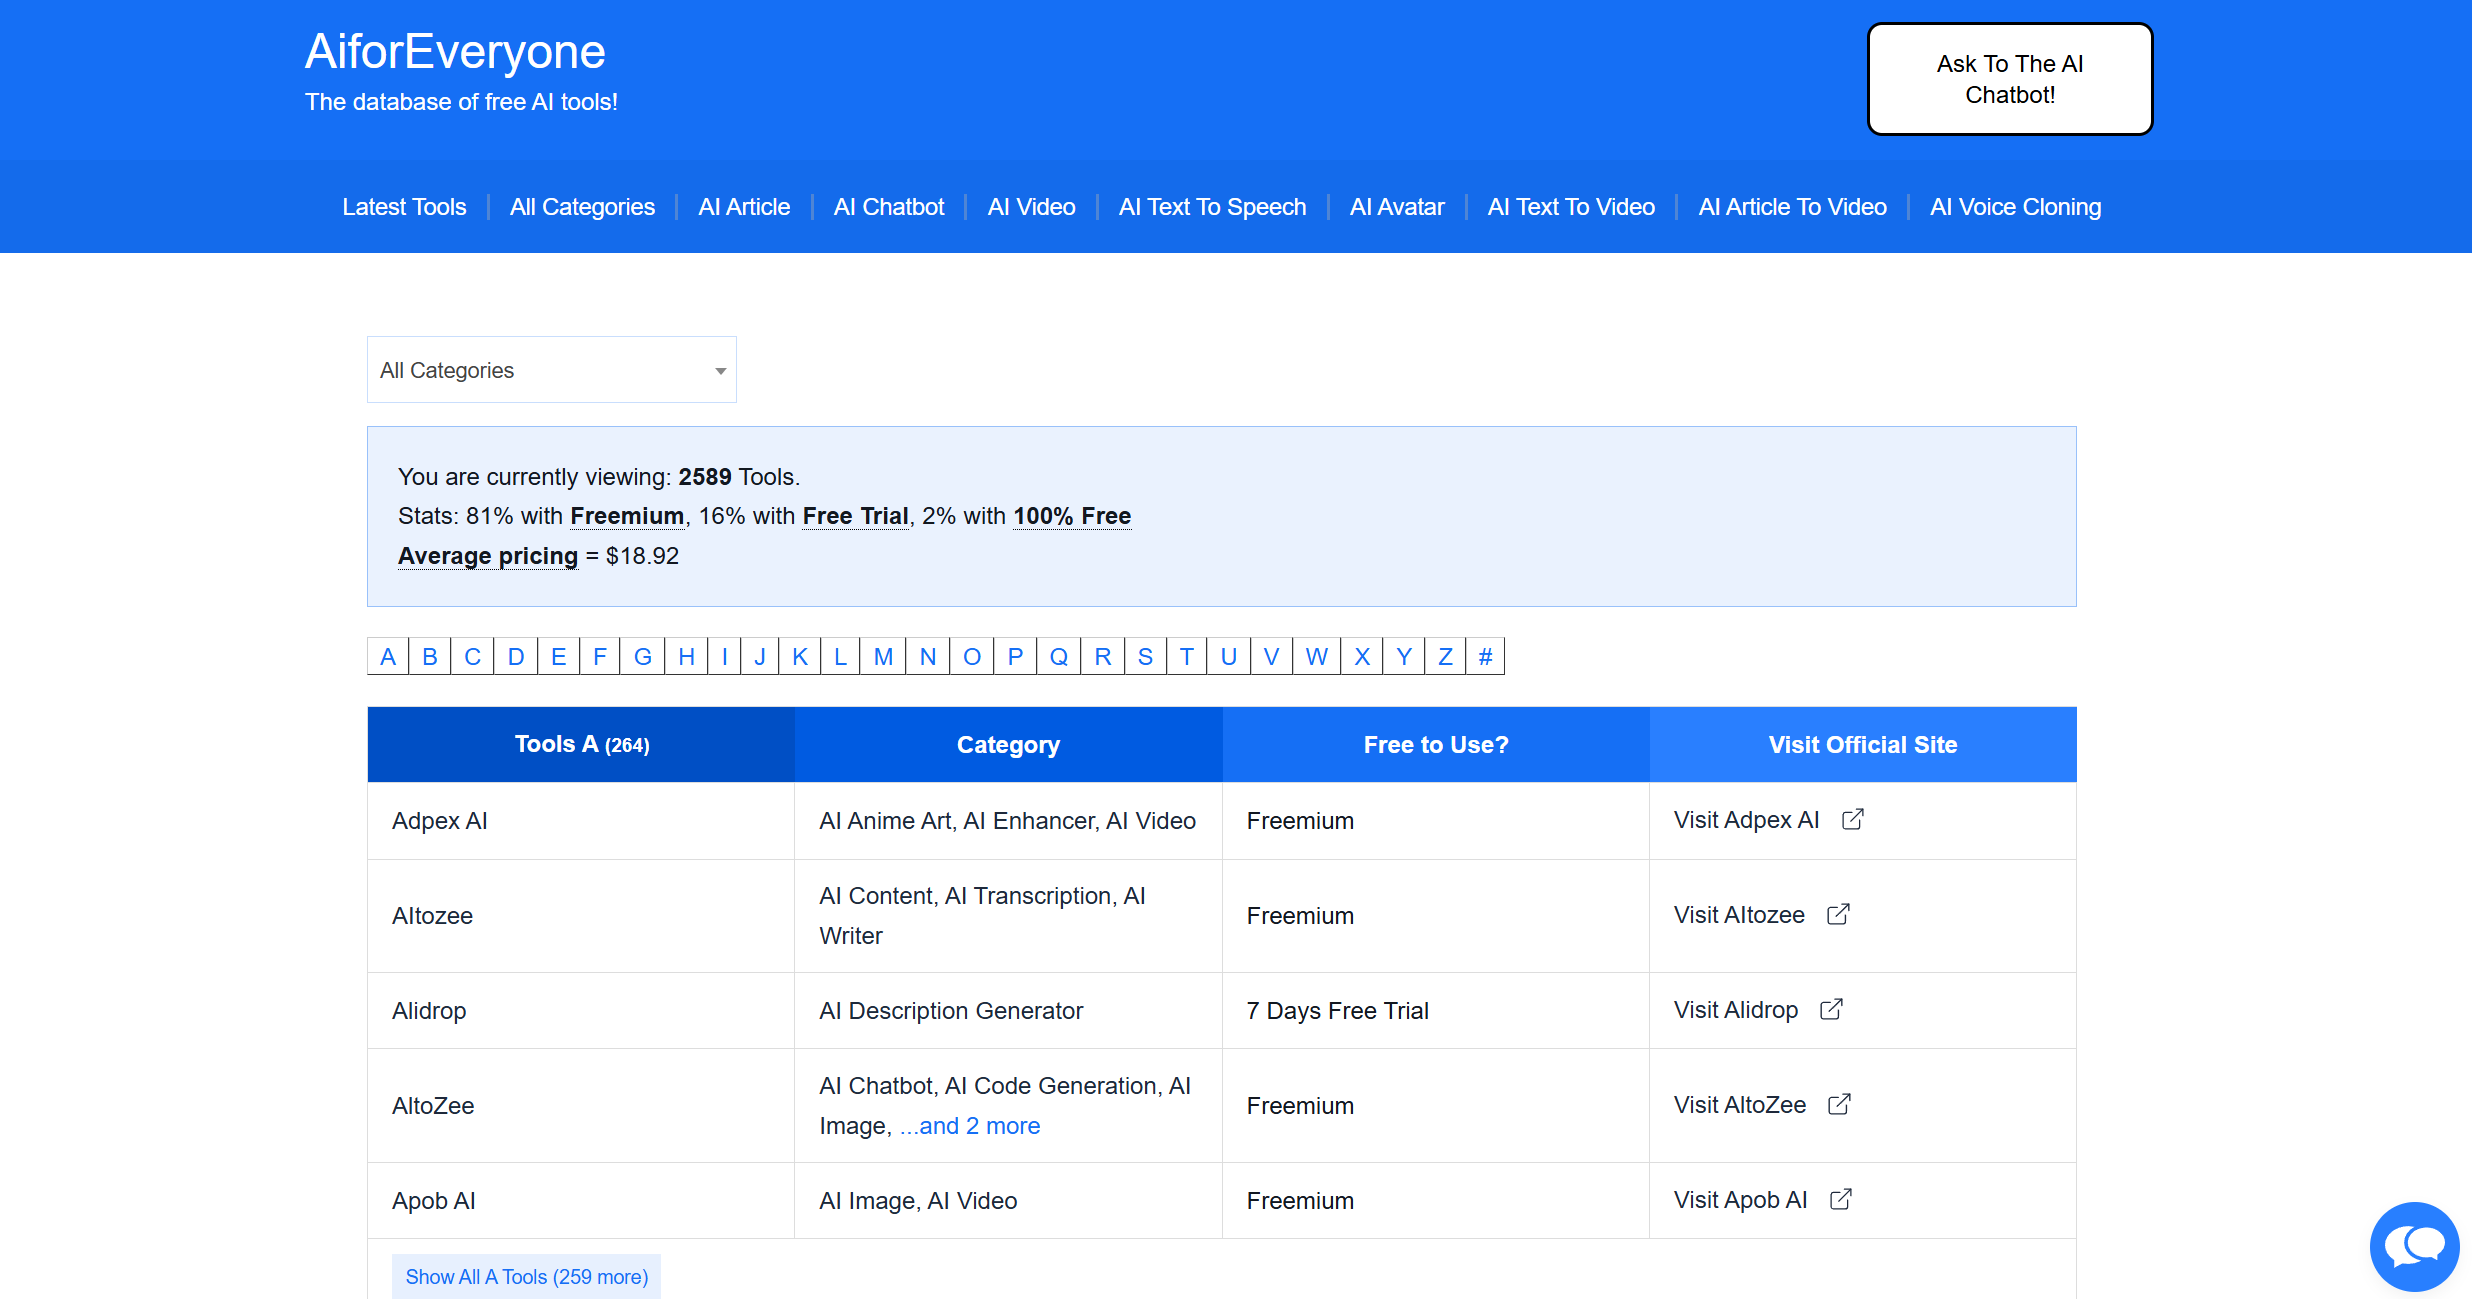The height and width of the screenshot is (1299, 2472).
Task: Click Visit Apob AI link text
Action: pos(1740,1200)
